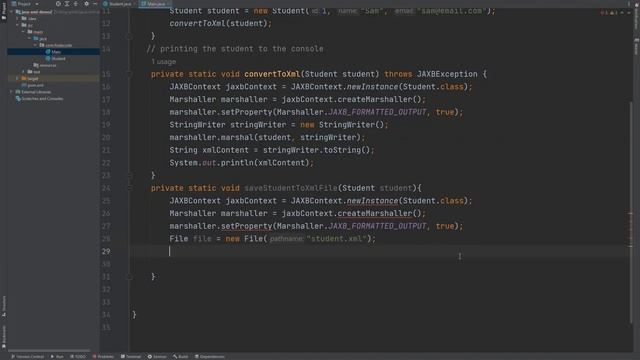The height and width of the screenshot is (360, 640).
Task: Click "student.xml" string on line 28
Action: point(336,239)
